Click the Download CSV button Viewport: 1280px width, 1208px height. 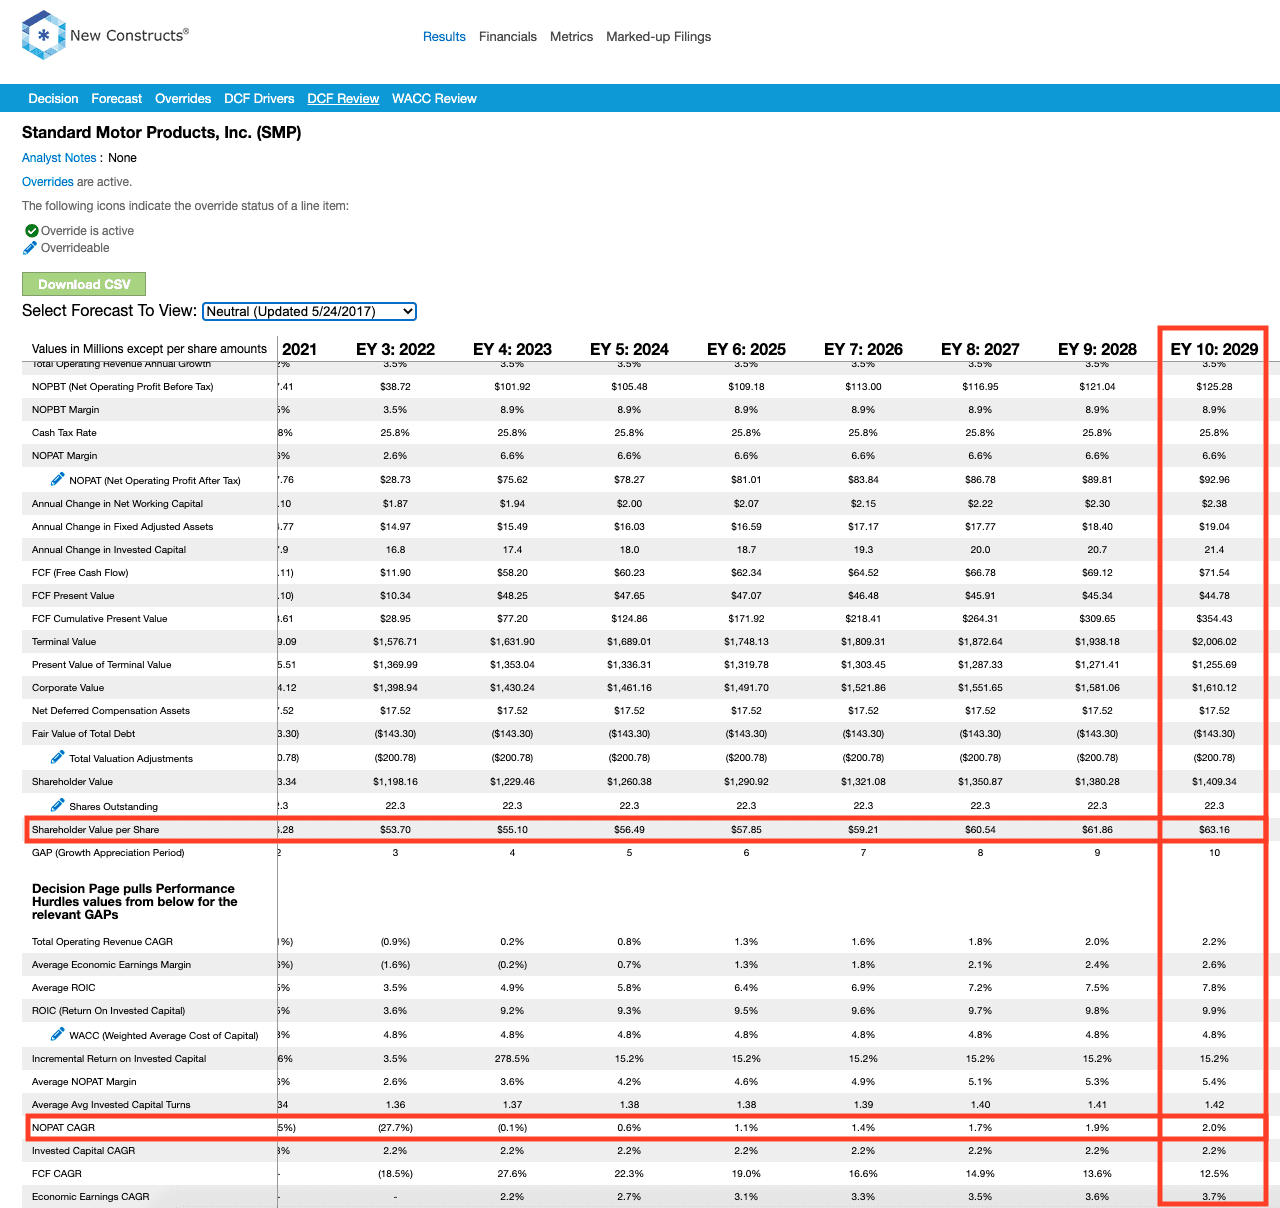point(84,284)
